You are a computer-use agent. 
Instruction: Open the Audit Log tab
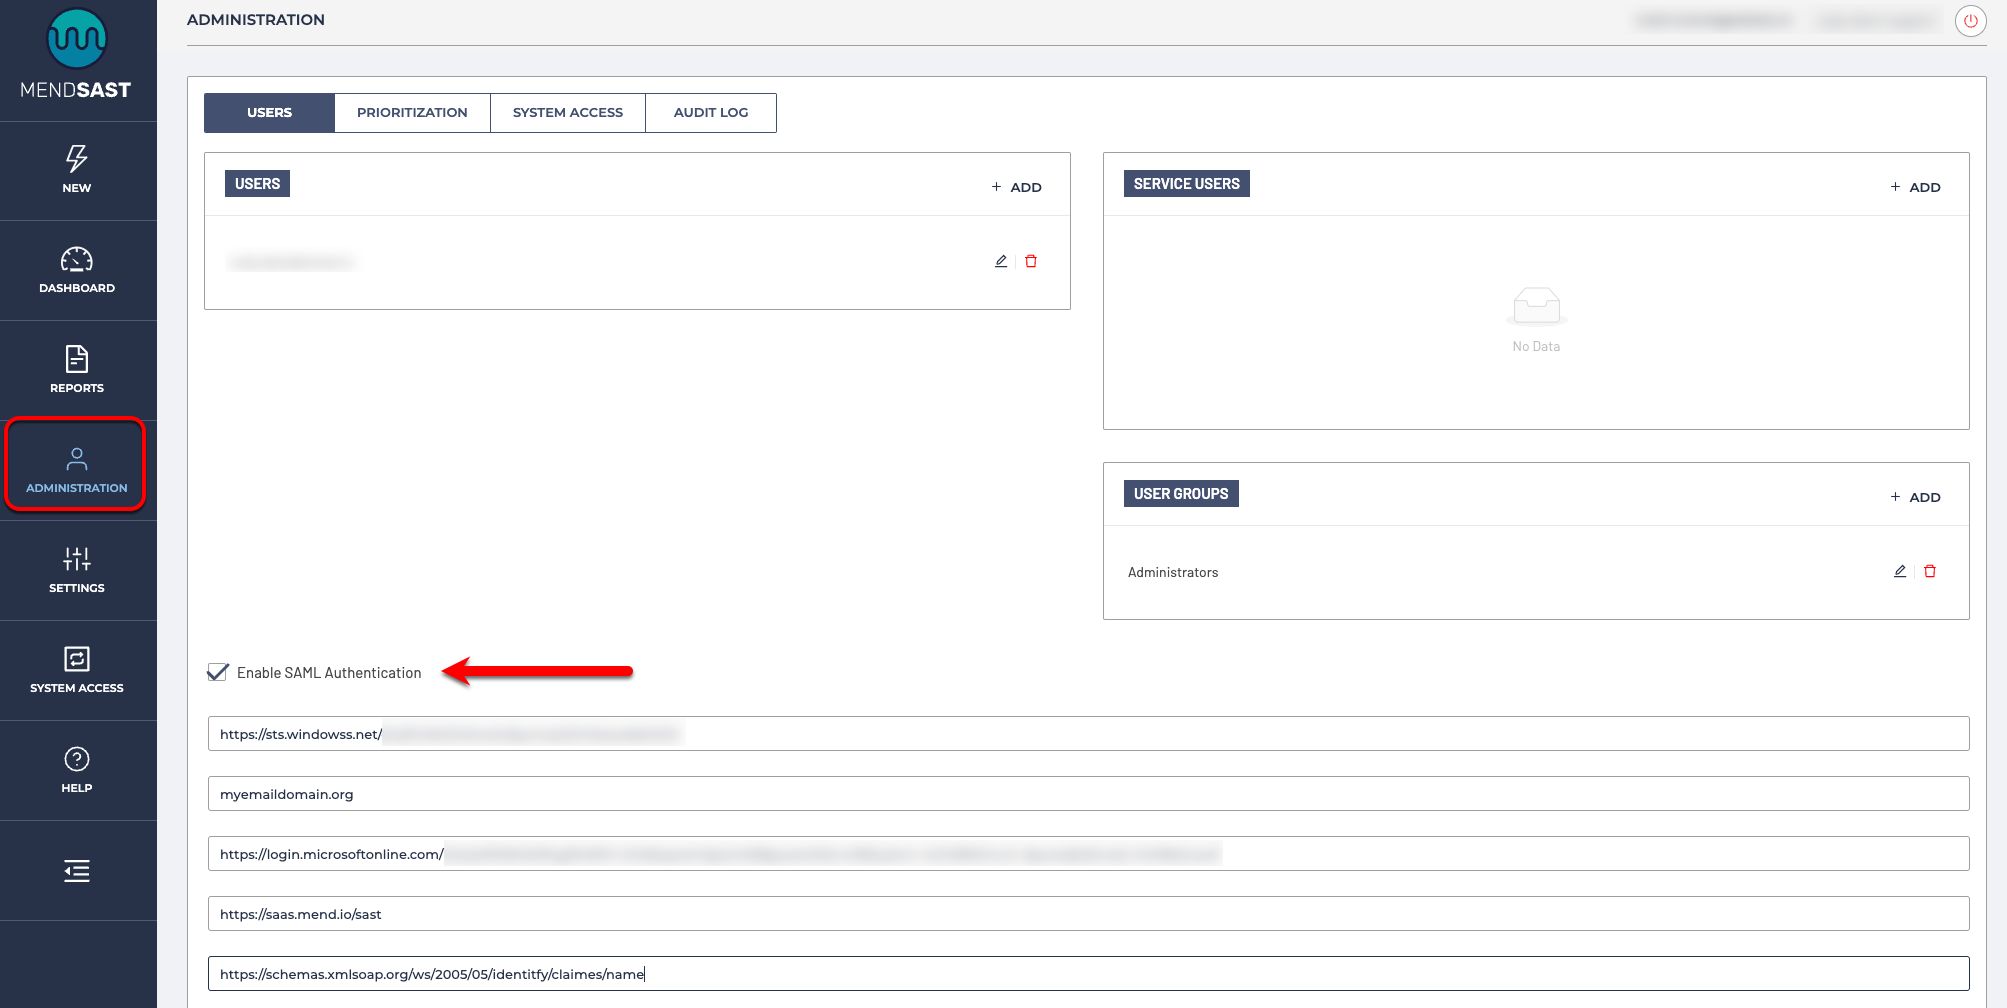[710, 112]
